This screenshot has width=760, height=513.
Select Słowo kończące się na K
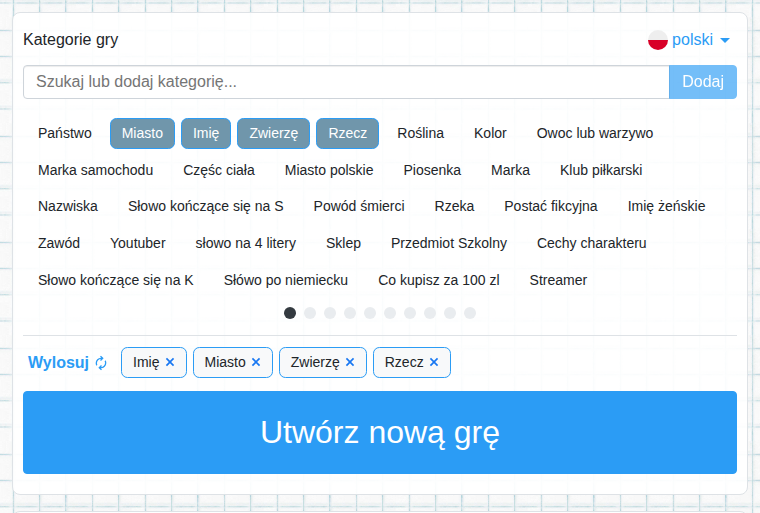click(x=116, y=280)
